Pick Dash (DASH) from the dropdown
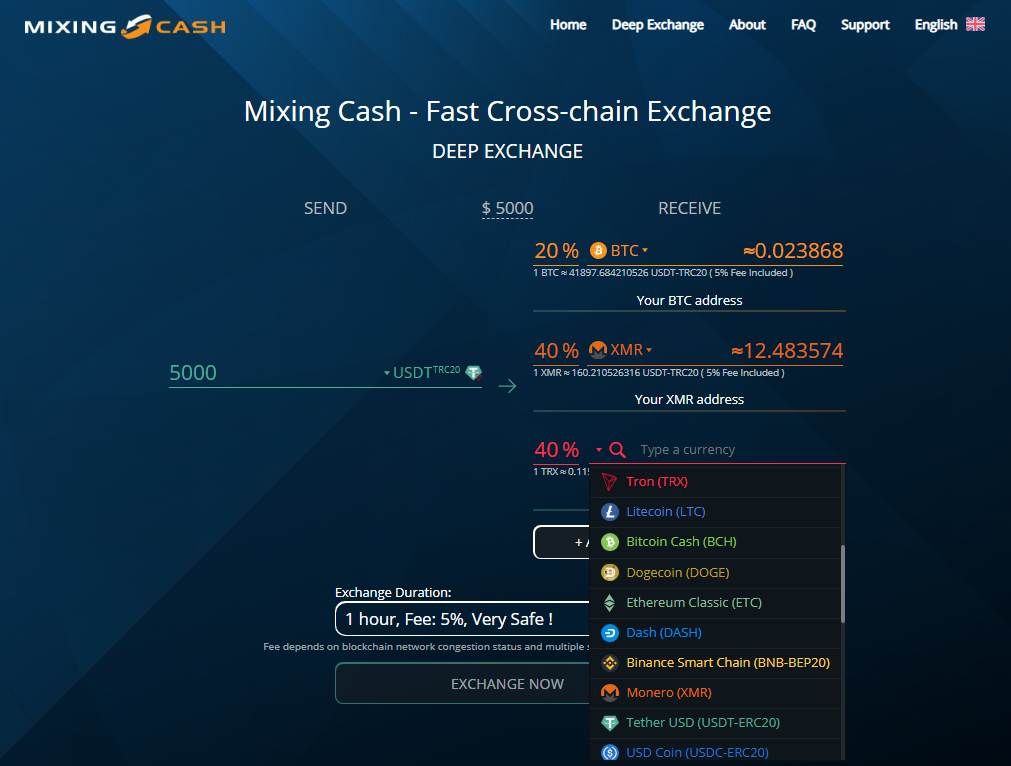 [x=716, y=633]
